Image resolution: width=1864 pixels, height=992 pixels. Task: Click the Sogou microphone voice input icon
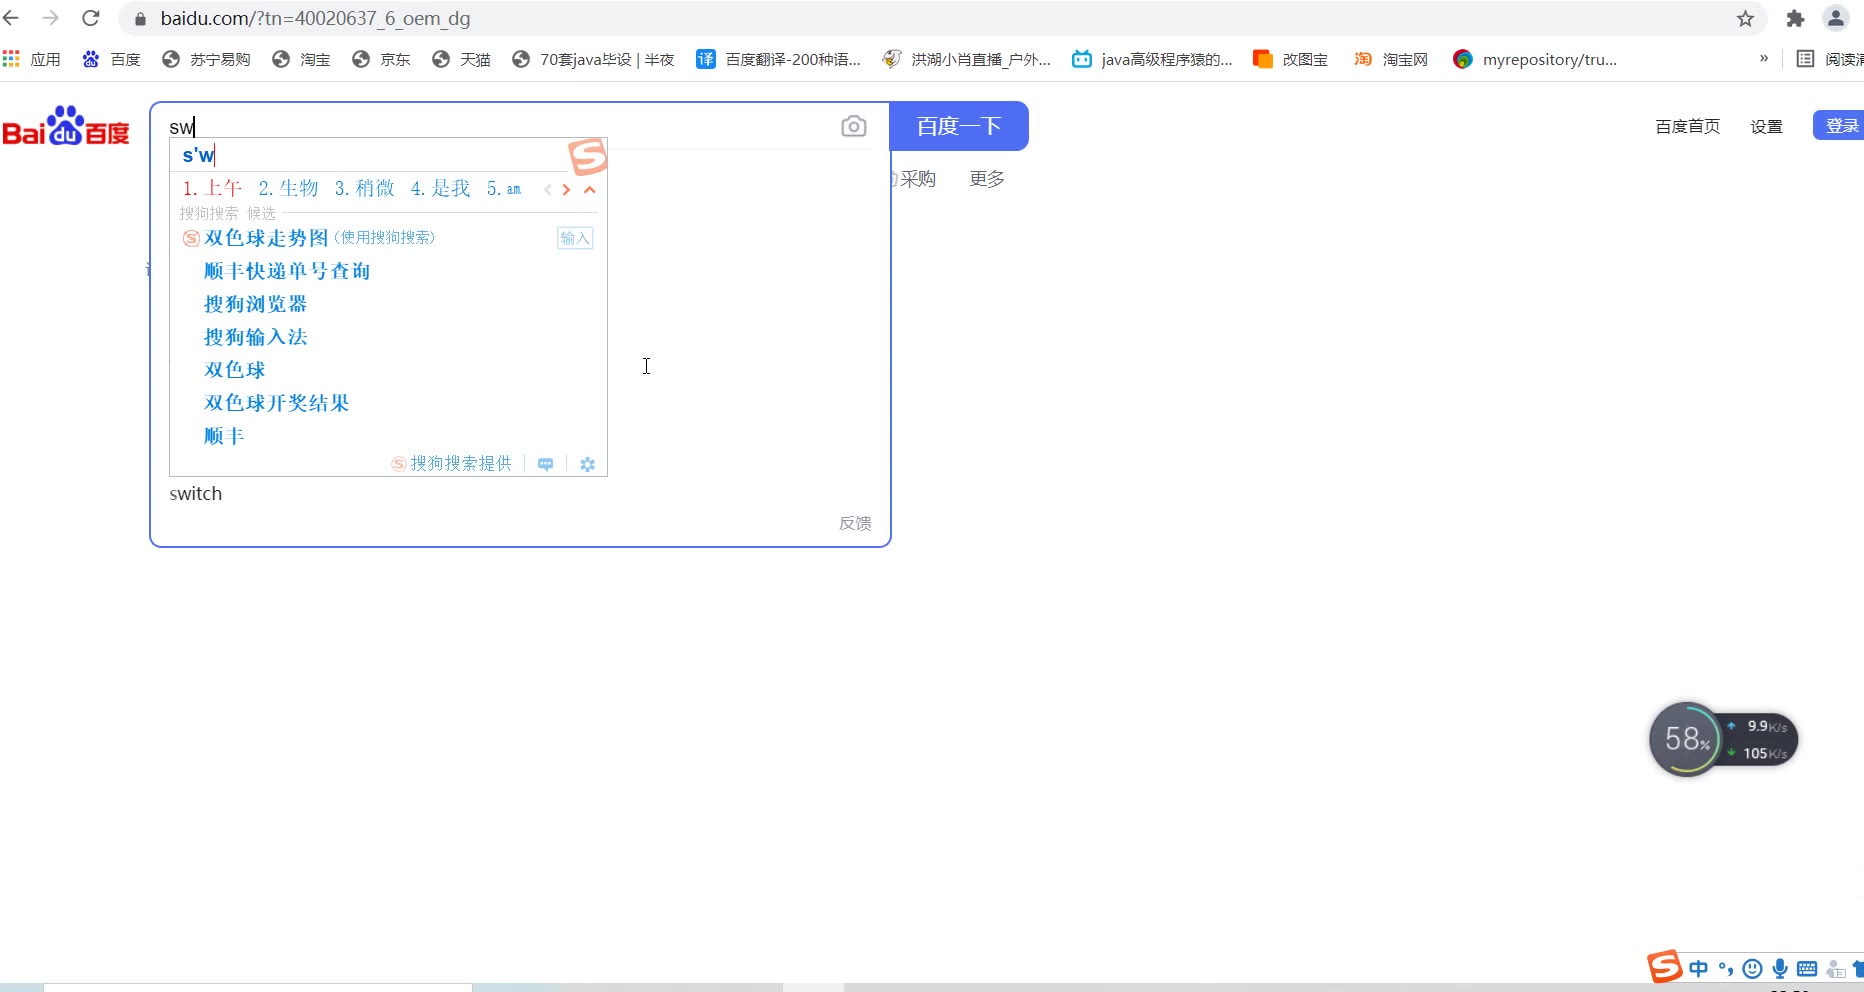[x=1780, y=968]
